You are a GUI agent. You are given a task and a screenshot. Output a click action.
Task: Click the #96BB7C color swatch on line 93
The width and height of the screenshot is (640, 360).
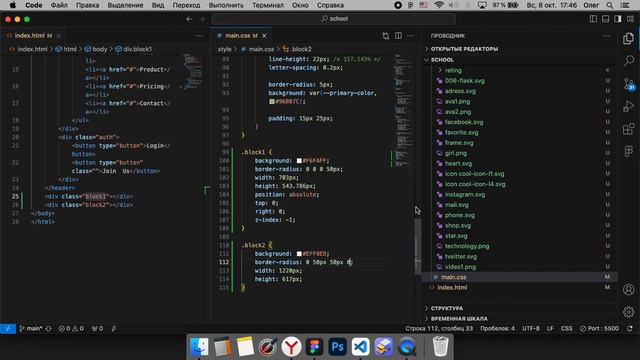(272, 102)
